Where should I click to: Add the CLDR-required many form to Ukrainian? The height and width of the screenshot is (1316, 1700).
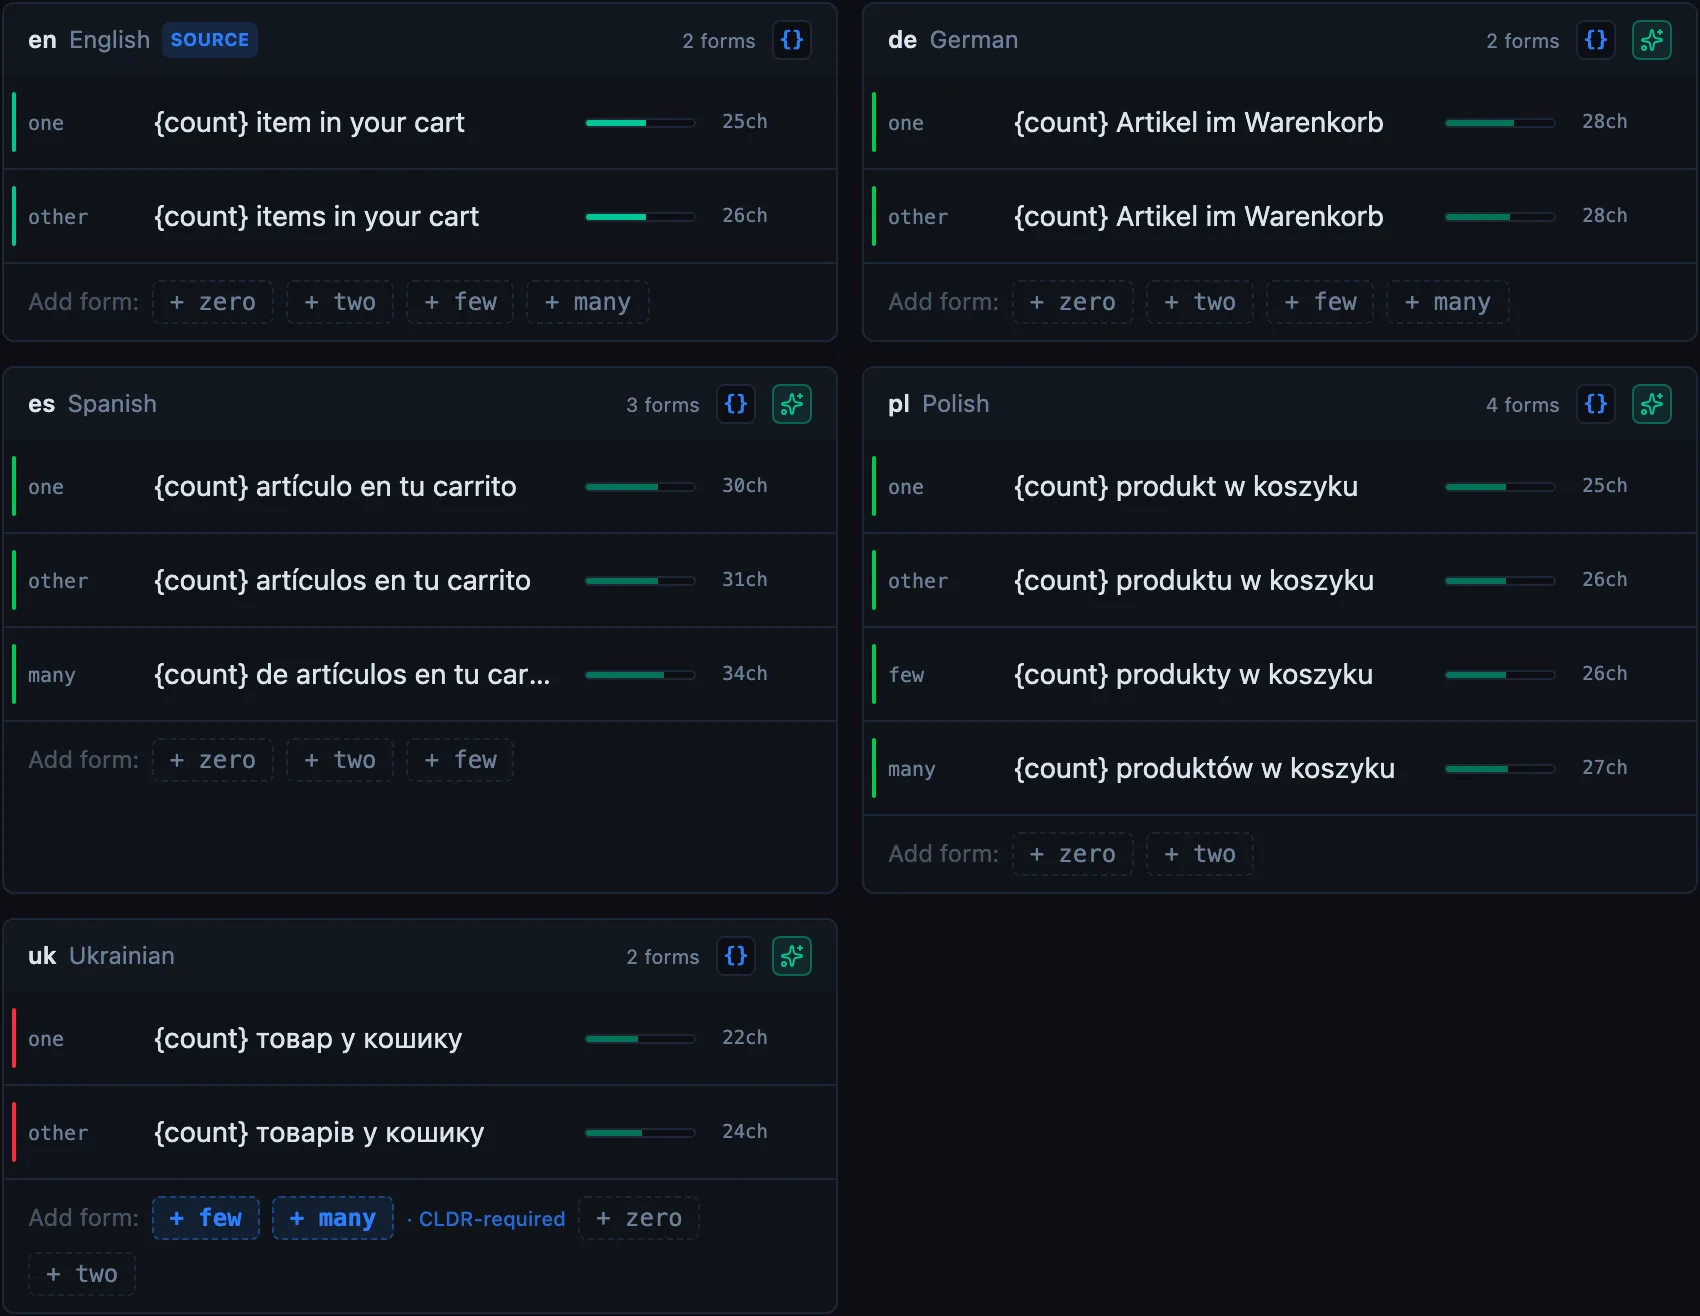[x=333, y=1218]
